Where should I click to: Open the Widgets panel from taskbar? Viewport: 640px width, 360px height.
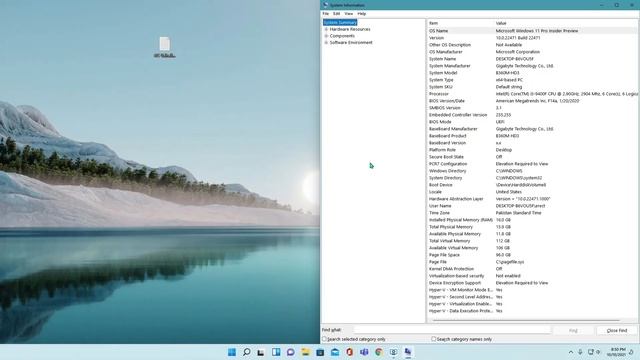[276, 352]
